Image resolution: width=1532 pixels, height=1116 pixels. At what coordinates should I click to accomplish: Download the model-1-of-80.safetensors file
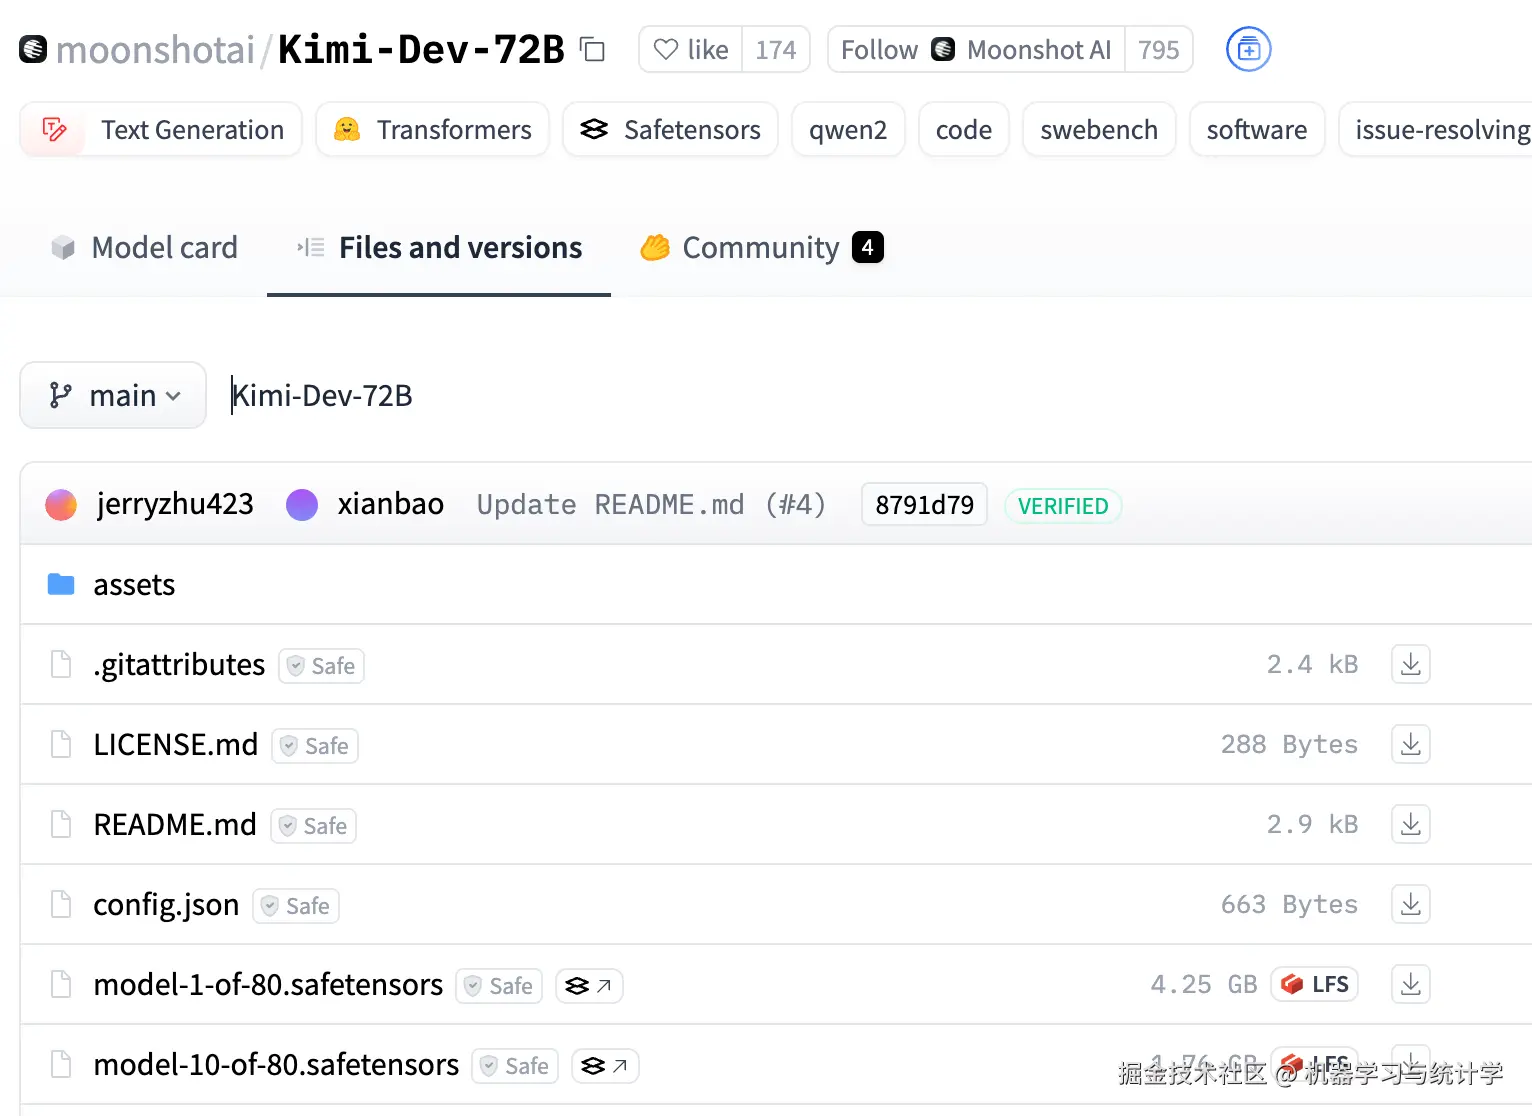coord(1411,984)
